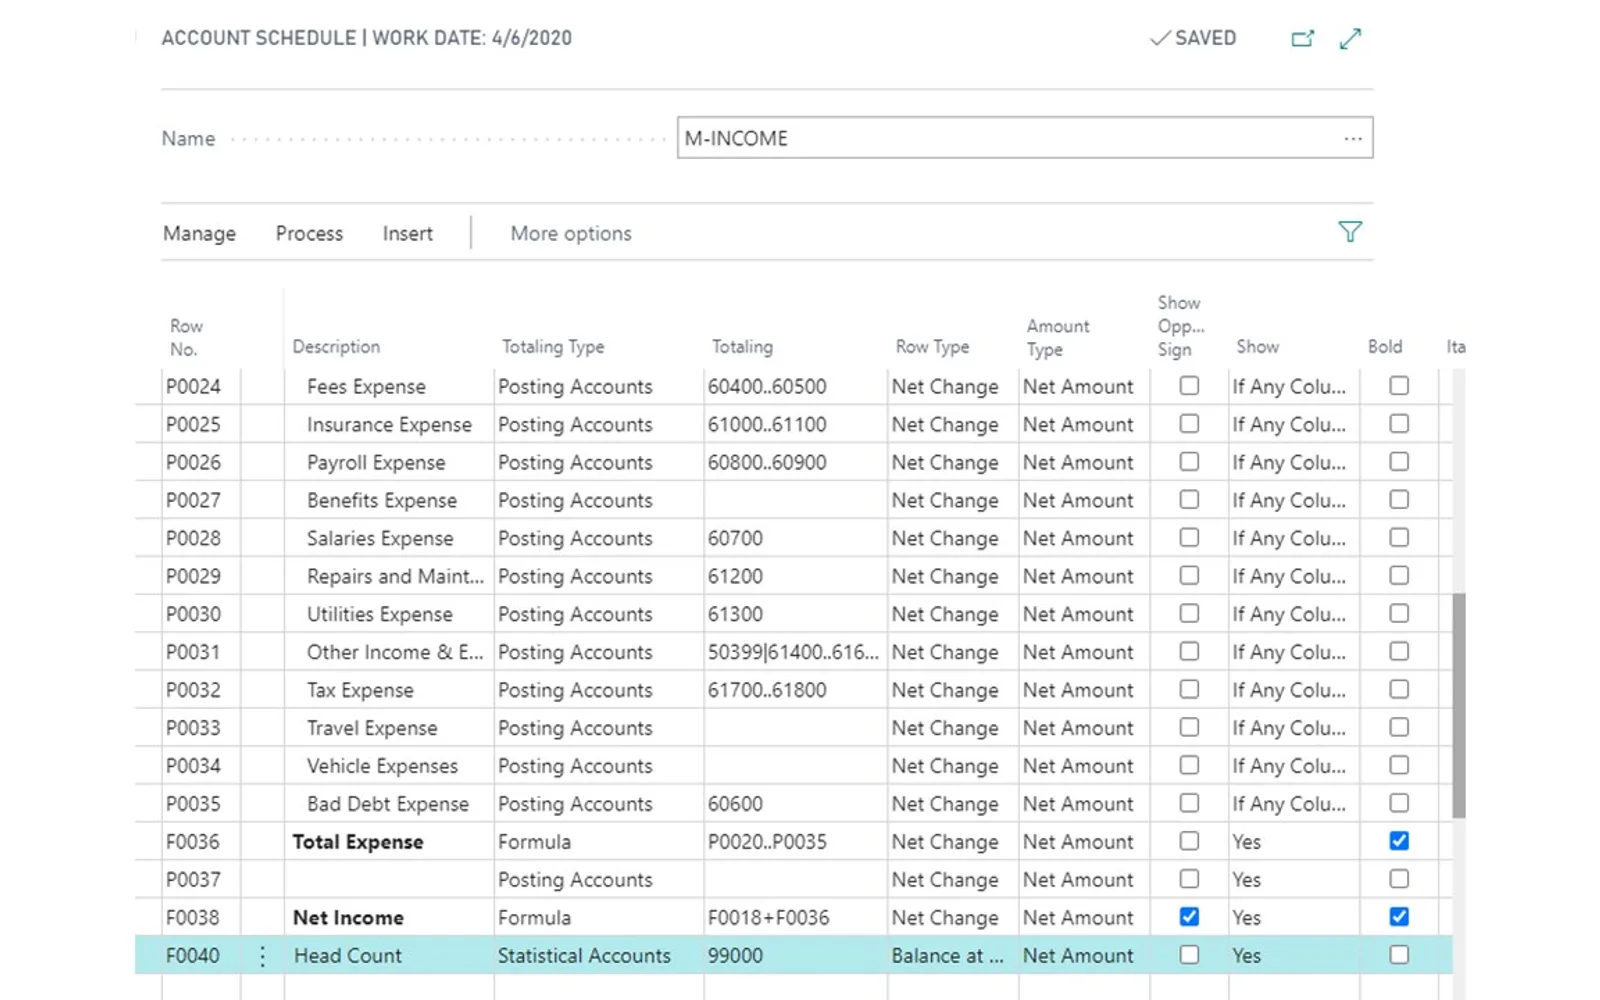Viewport: 1600px width, 1000px height.
Task: Expand the page to full screen
Action: click(x=1351, y=38)
